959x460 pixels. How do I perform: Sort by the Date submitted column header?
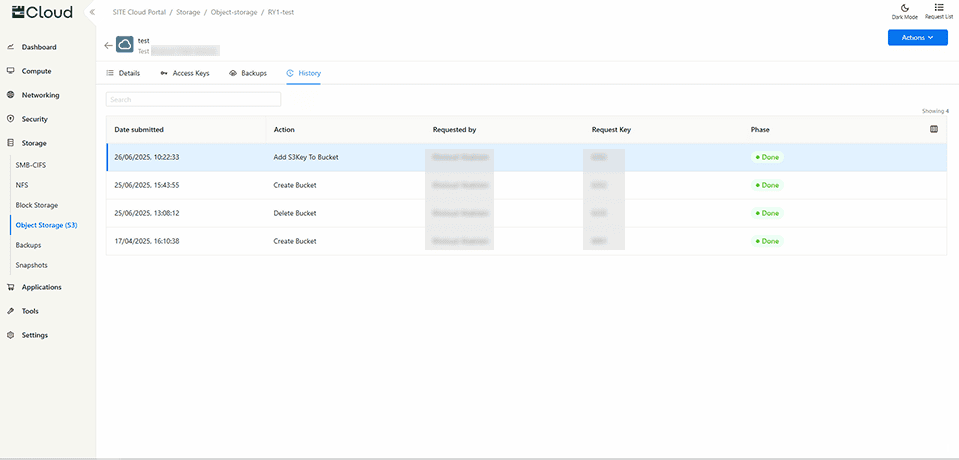point(139,129)
